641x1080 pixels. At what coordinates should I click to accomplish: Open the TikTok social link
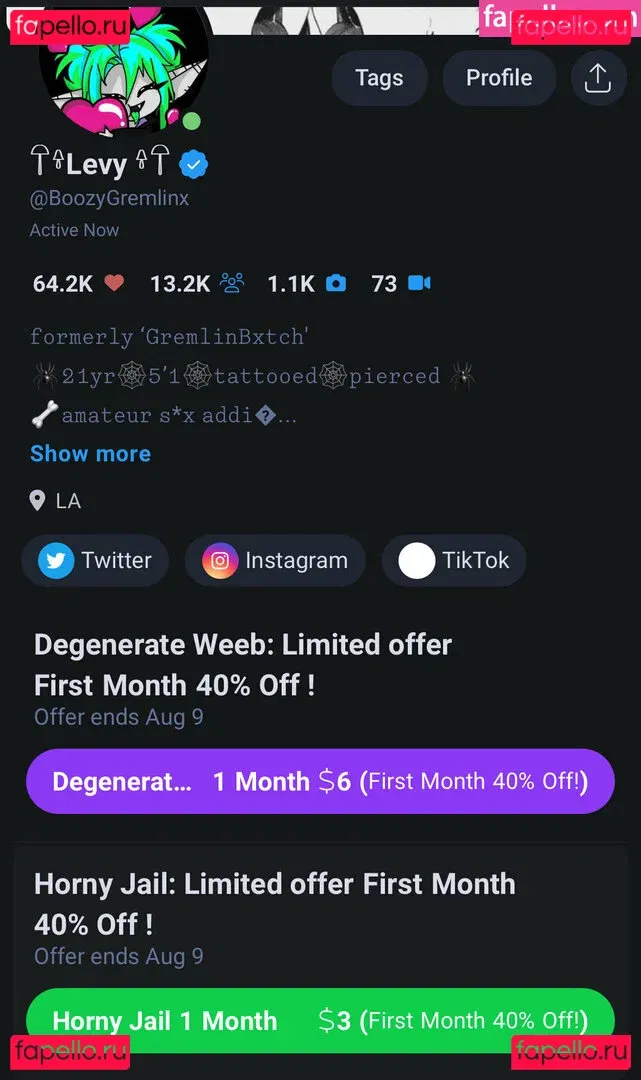point(454,561)
